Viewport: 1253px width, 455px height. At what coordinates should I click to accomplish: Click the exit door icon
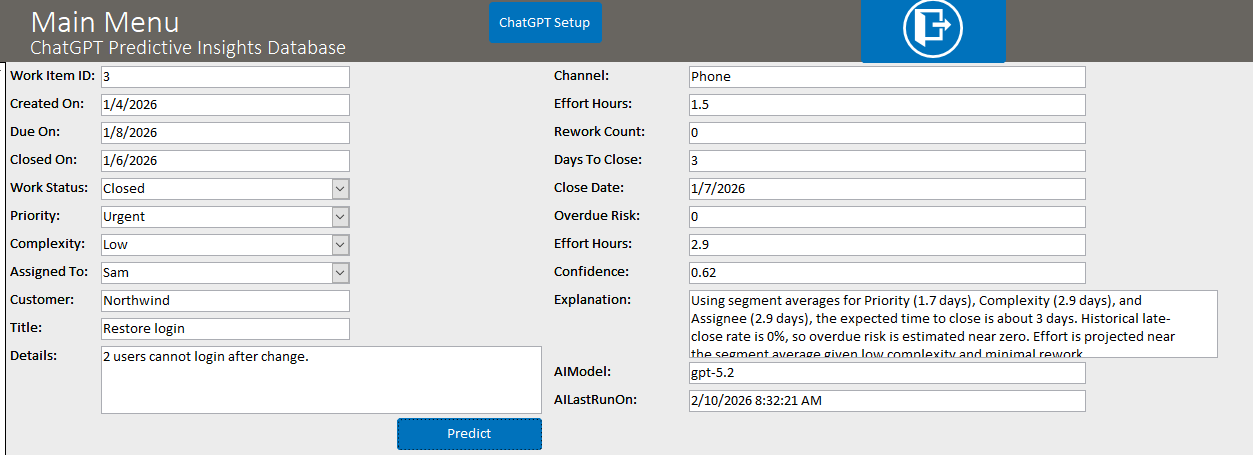(932, 30)
